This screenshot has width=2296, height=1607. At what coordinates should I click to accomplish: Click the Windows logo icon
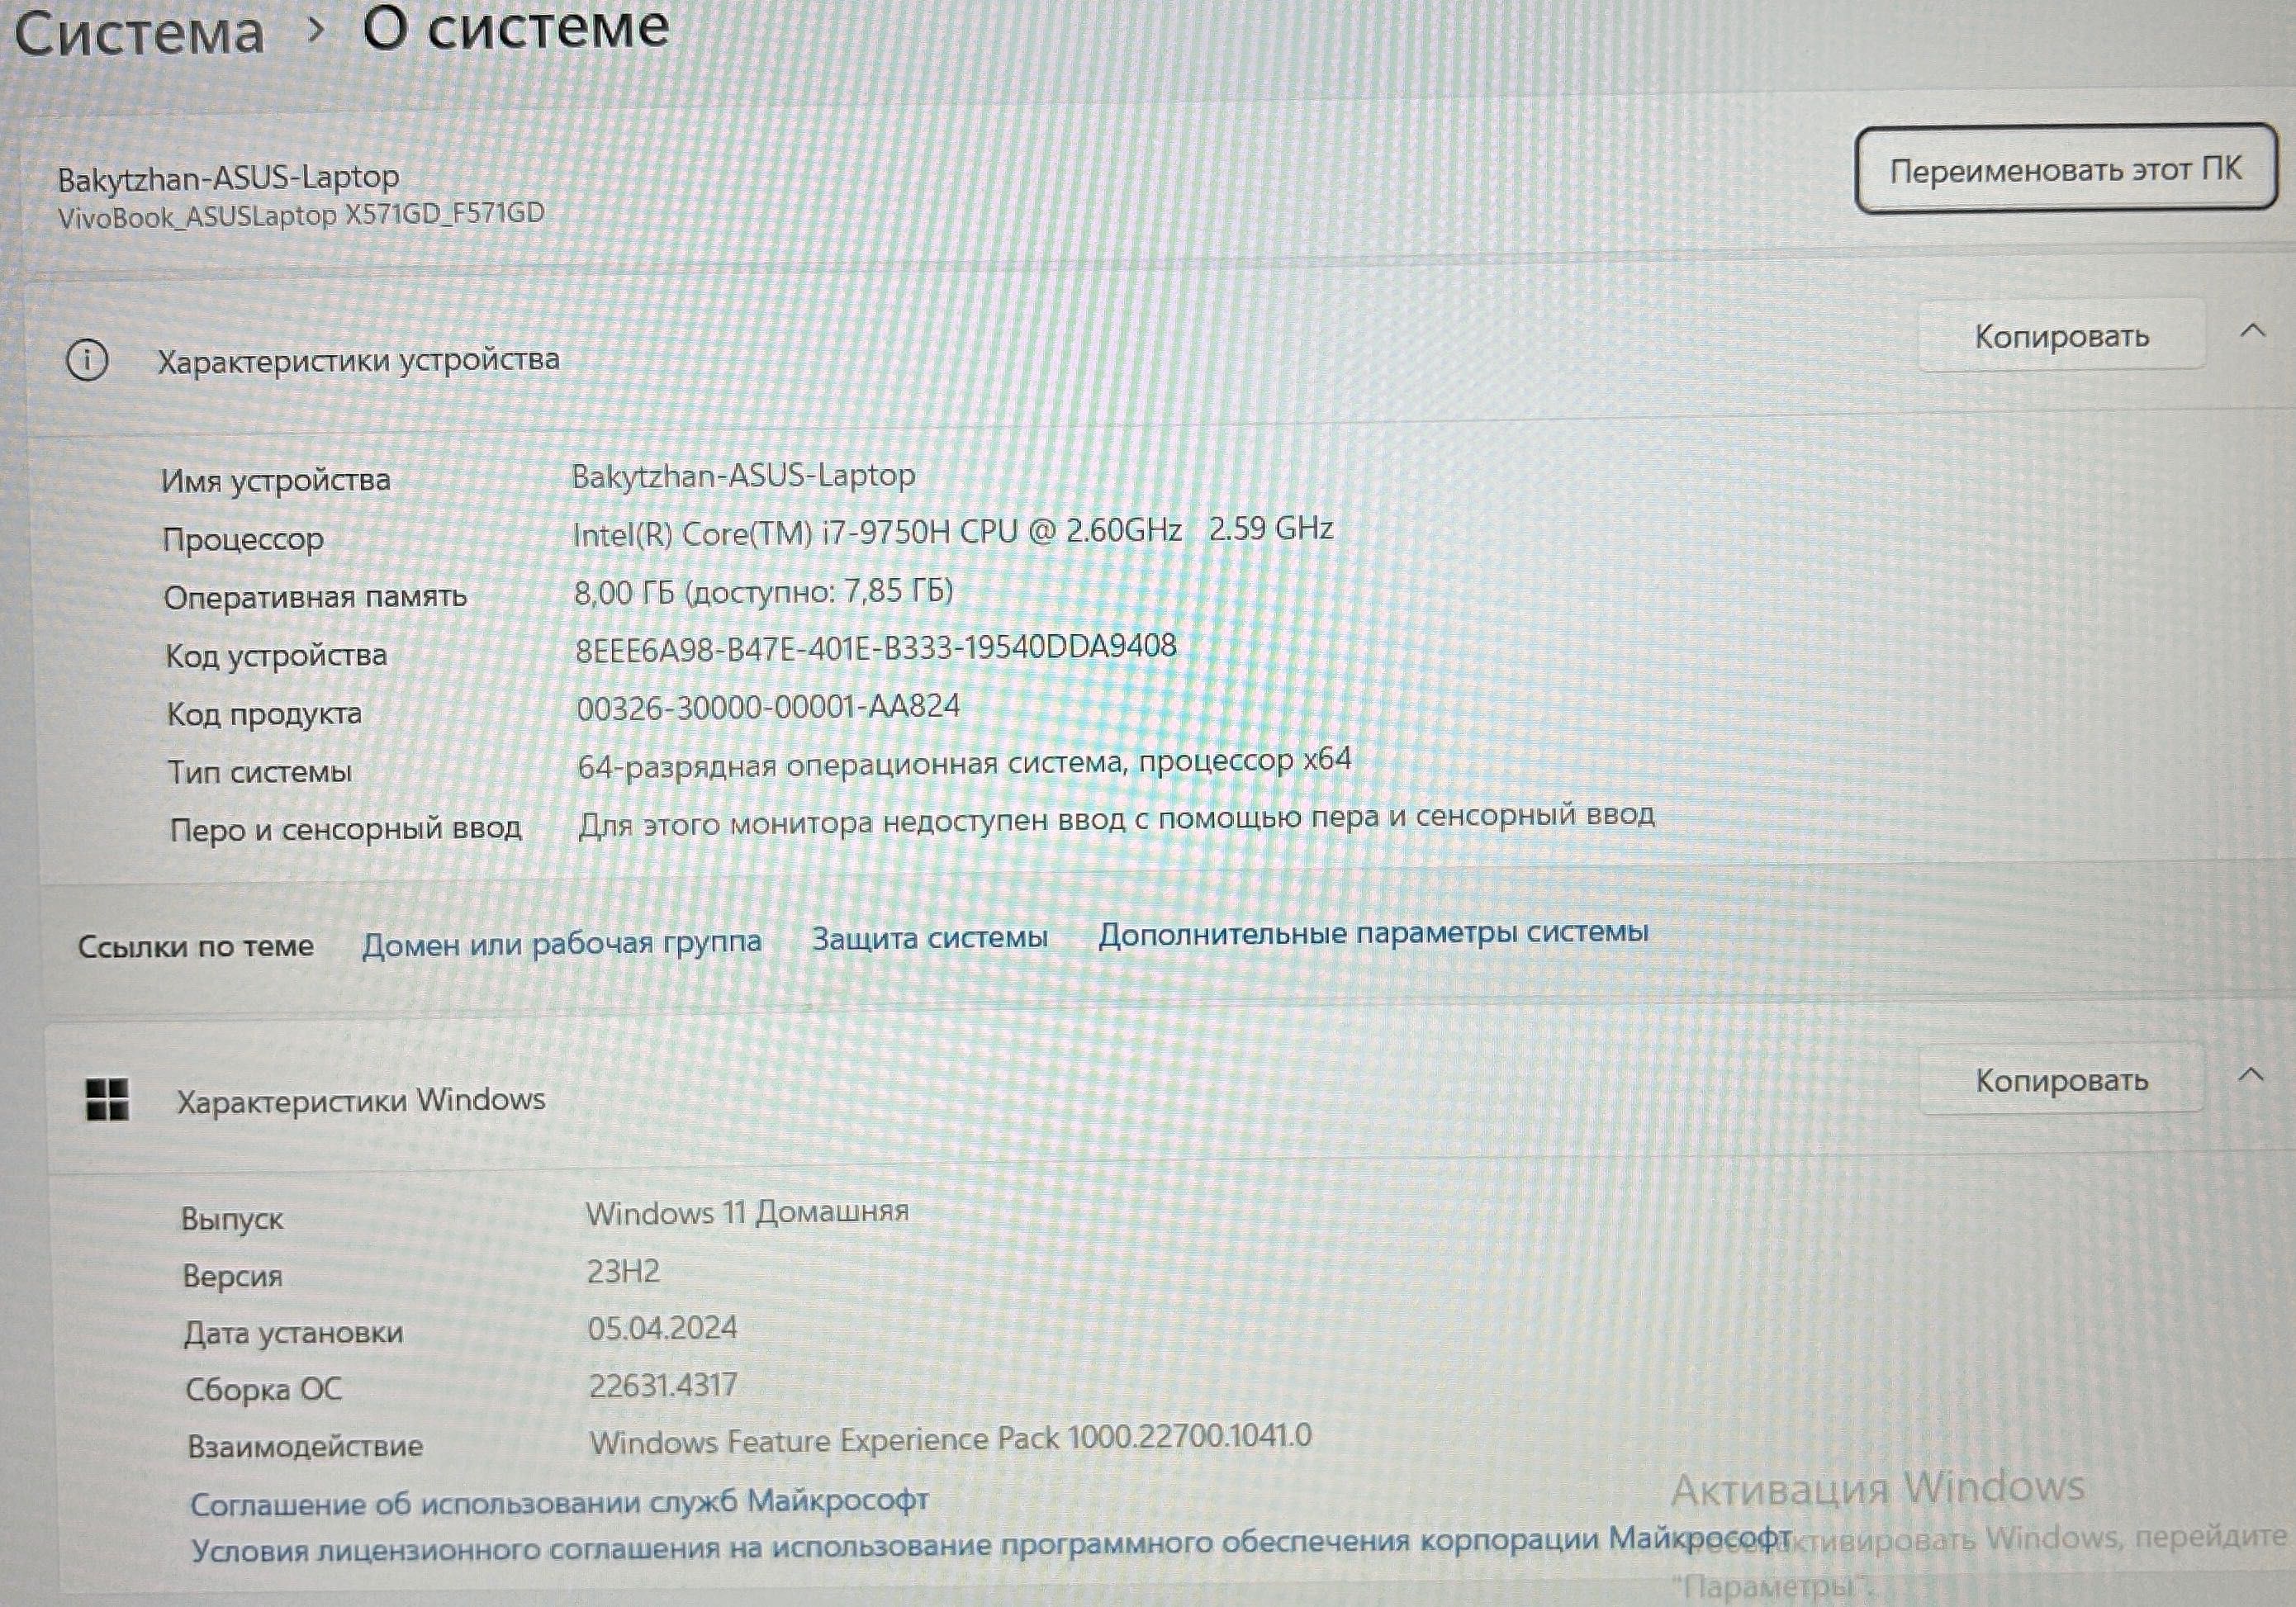(x=107, y=1100)
